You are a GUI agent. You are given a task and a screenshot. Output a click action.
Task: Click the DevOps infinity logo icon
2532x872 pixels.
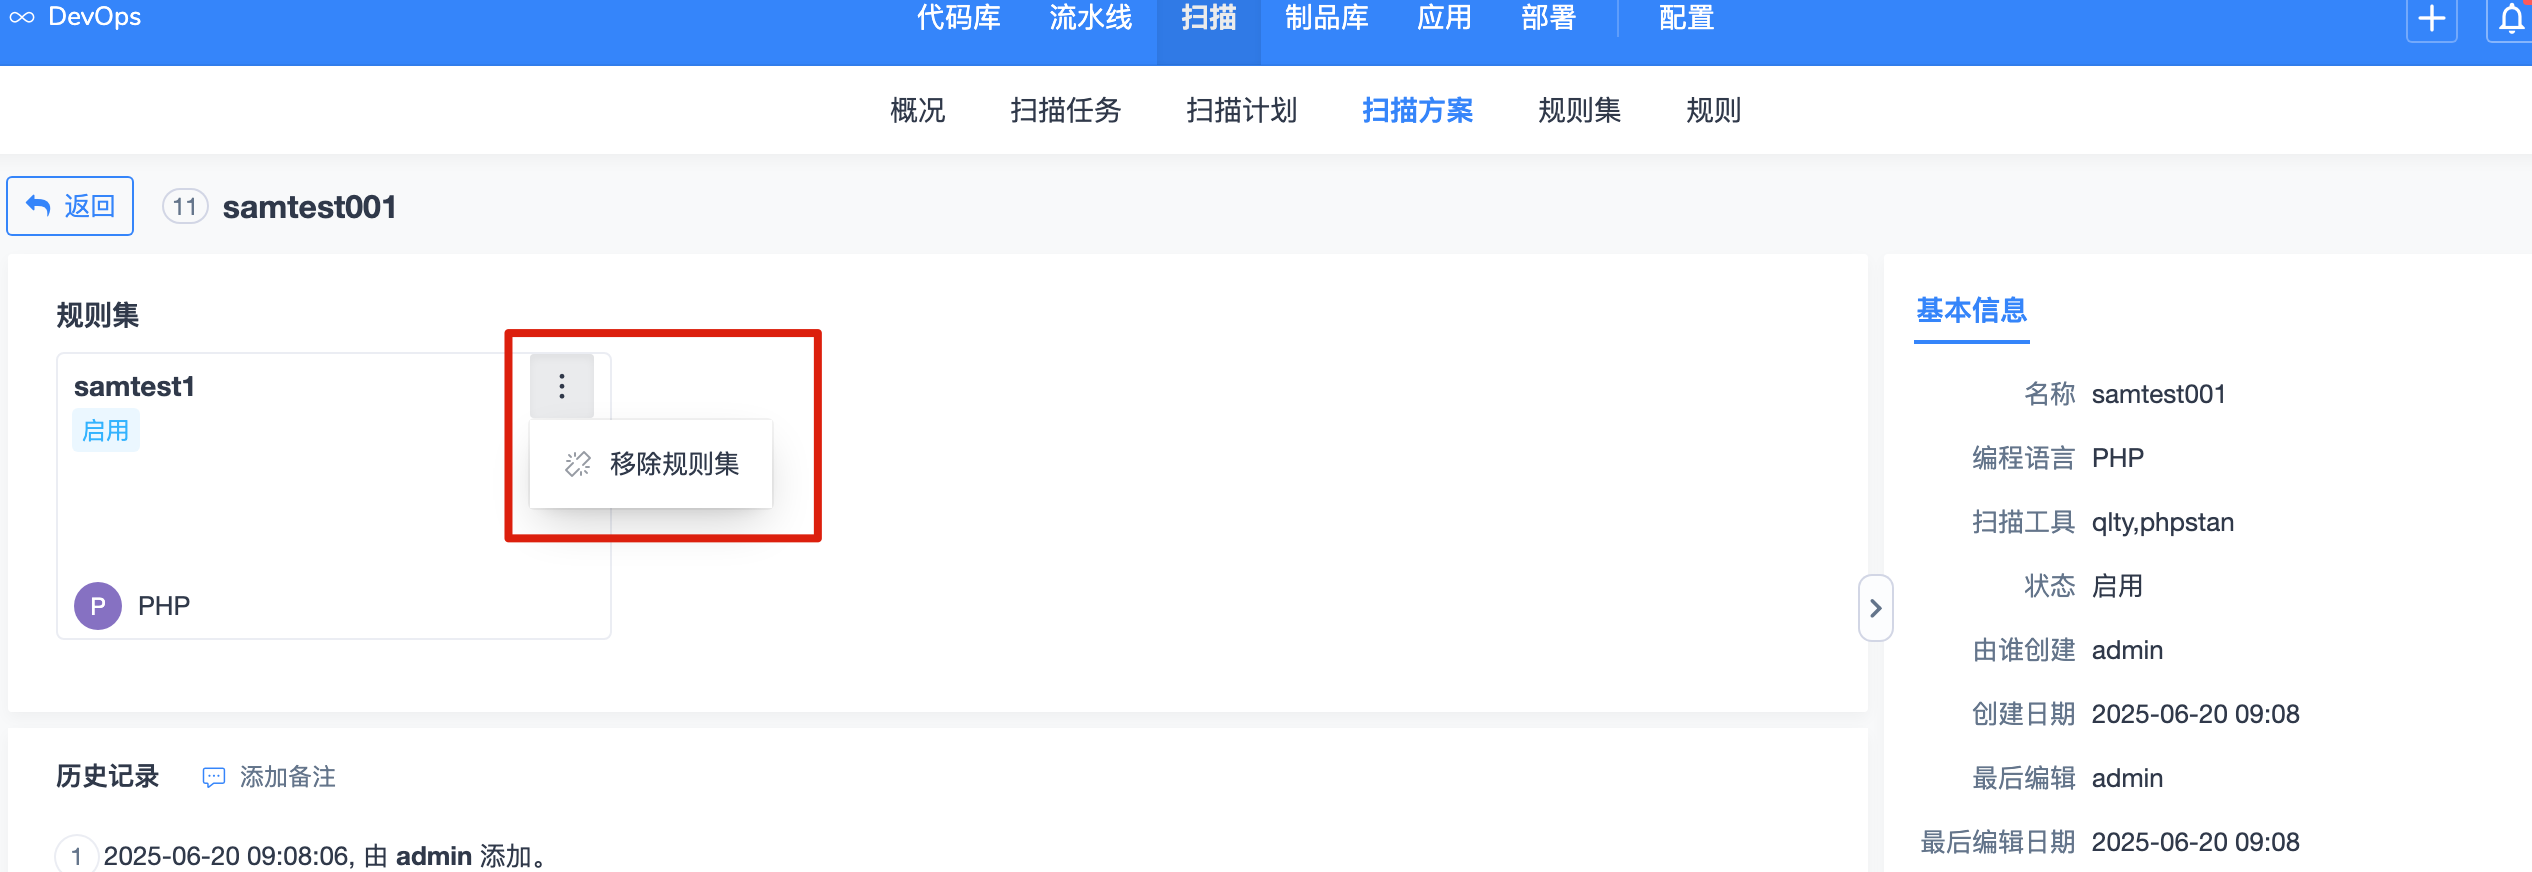click(x=22, y=17)
